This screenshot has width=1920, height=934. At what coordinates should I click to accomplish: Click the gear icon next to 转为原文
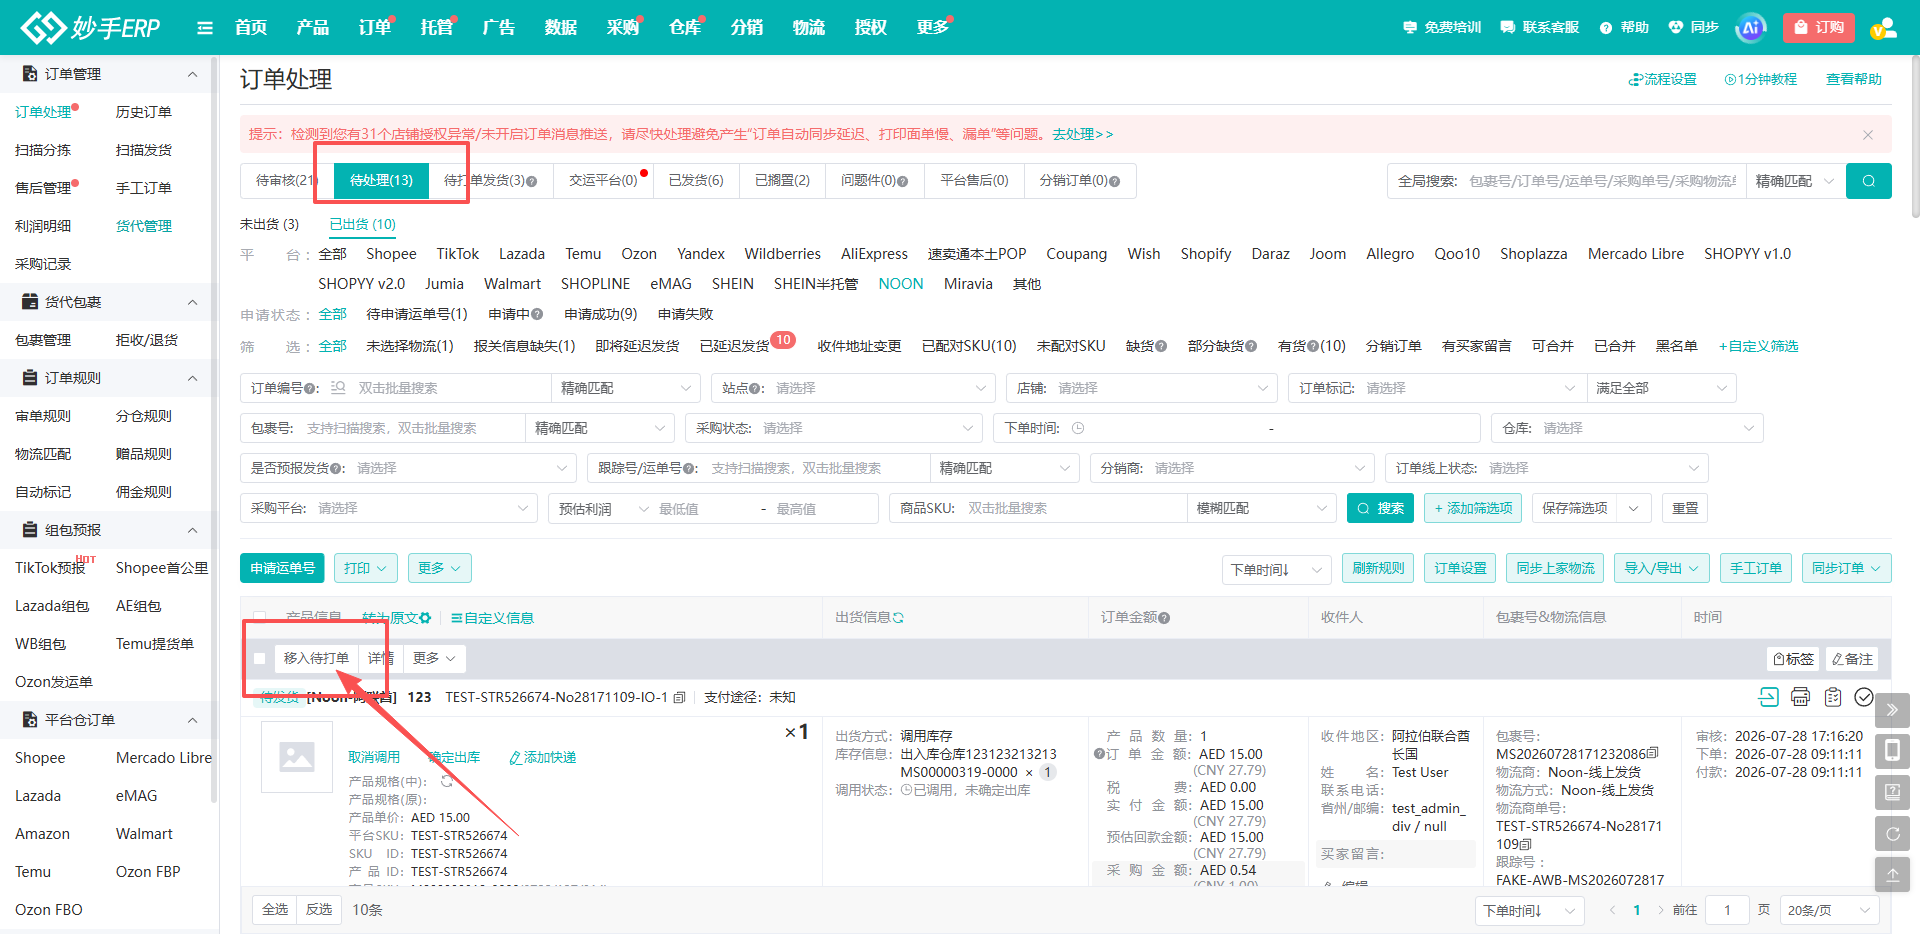(425, 618)
